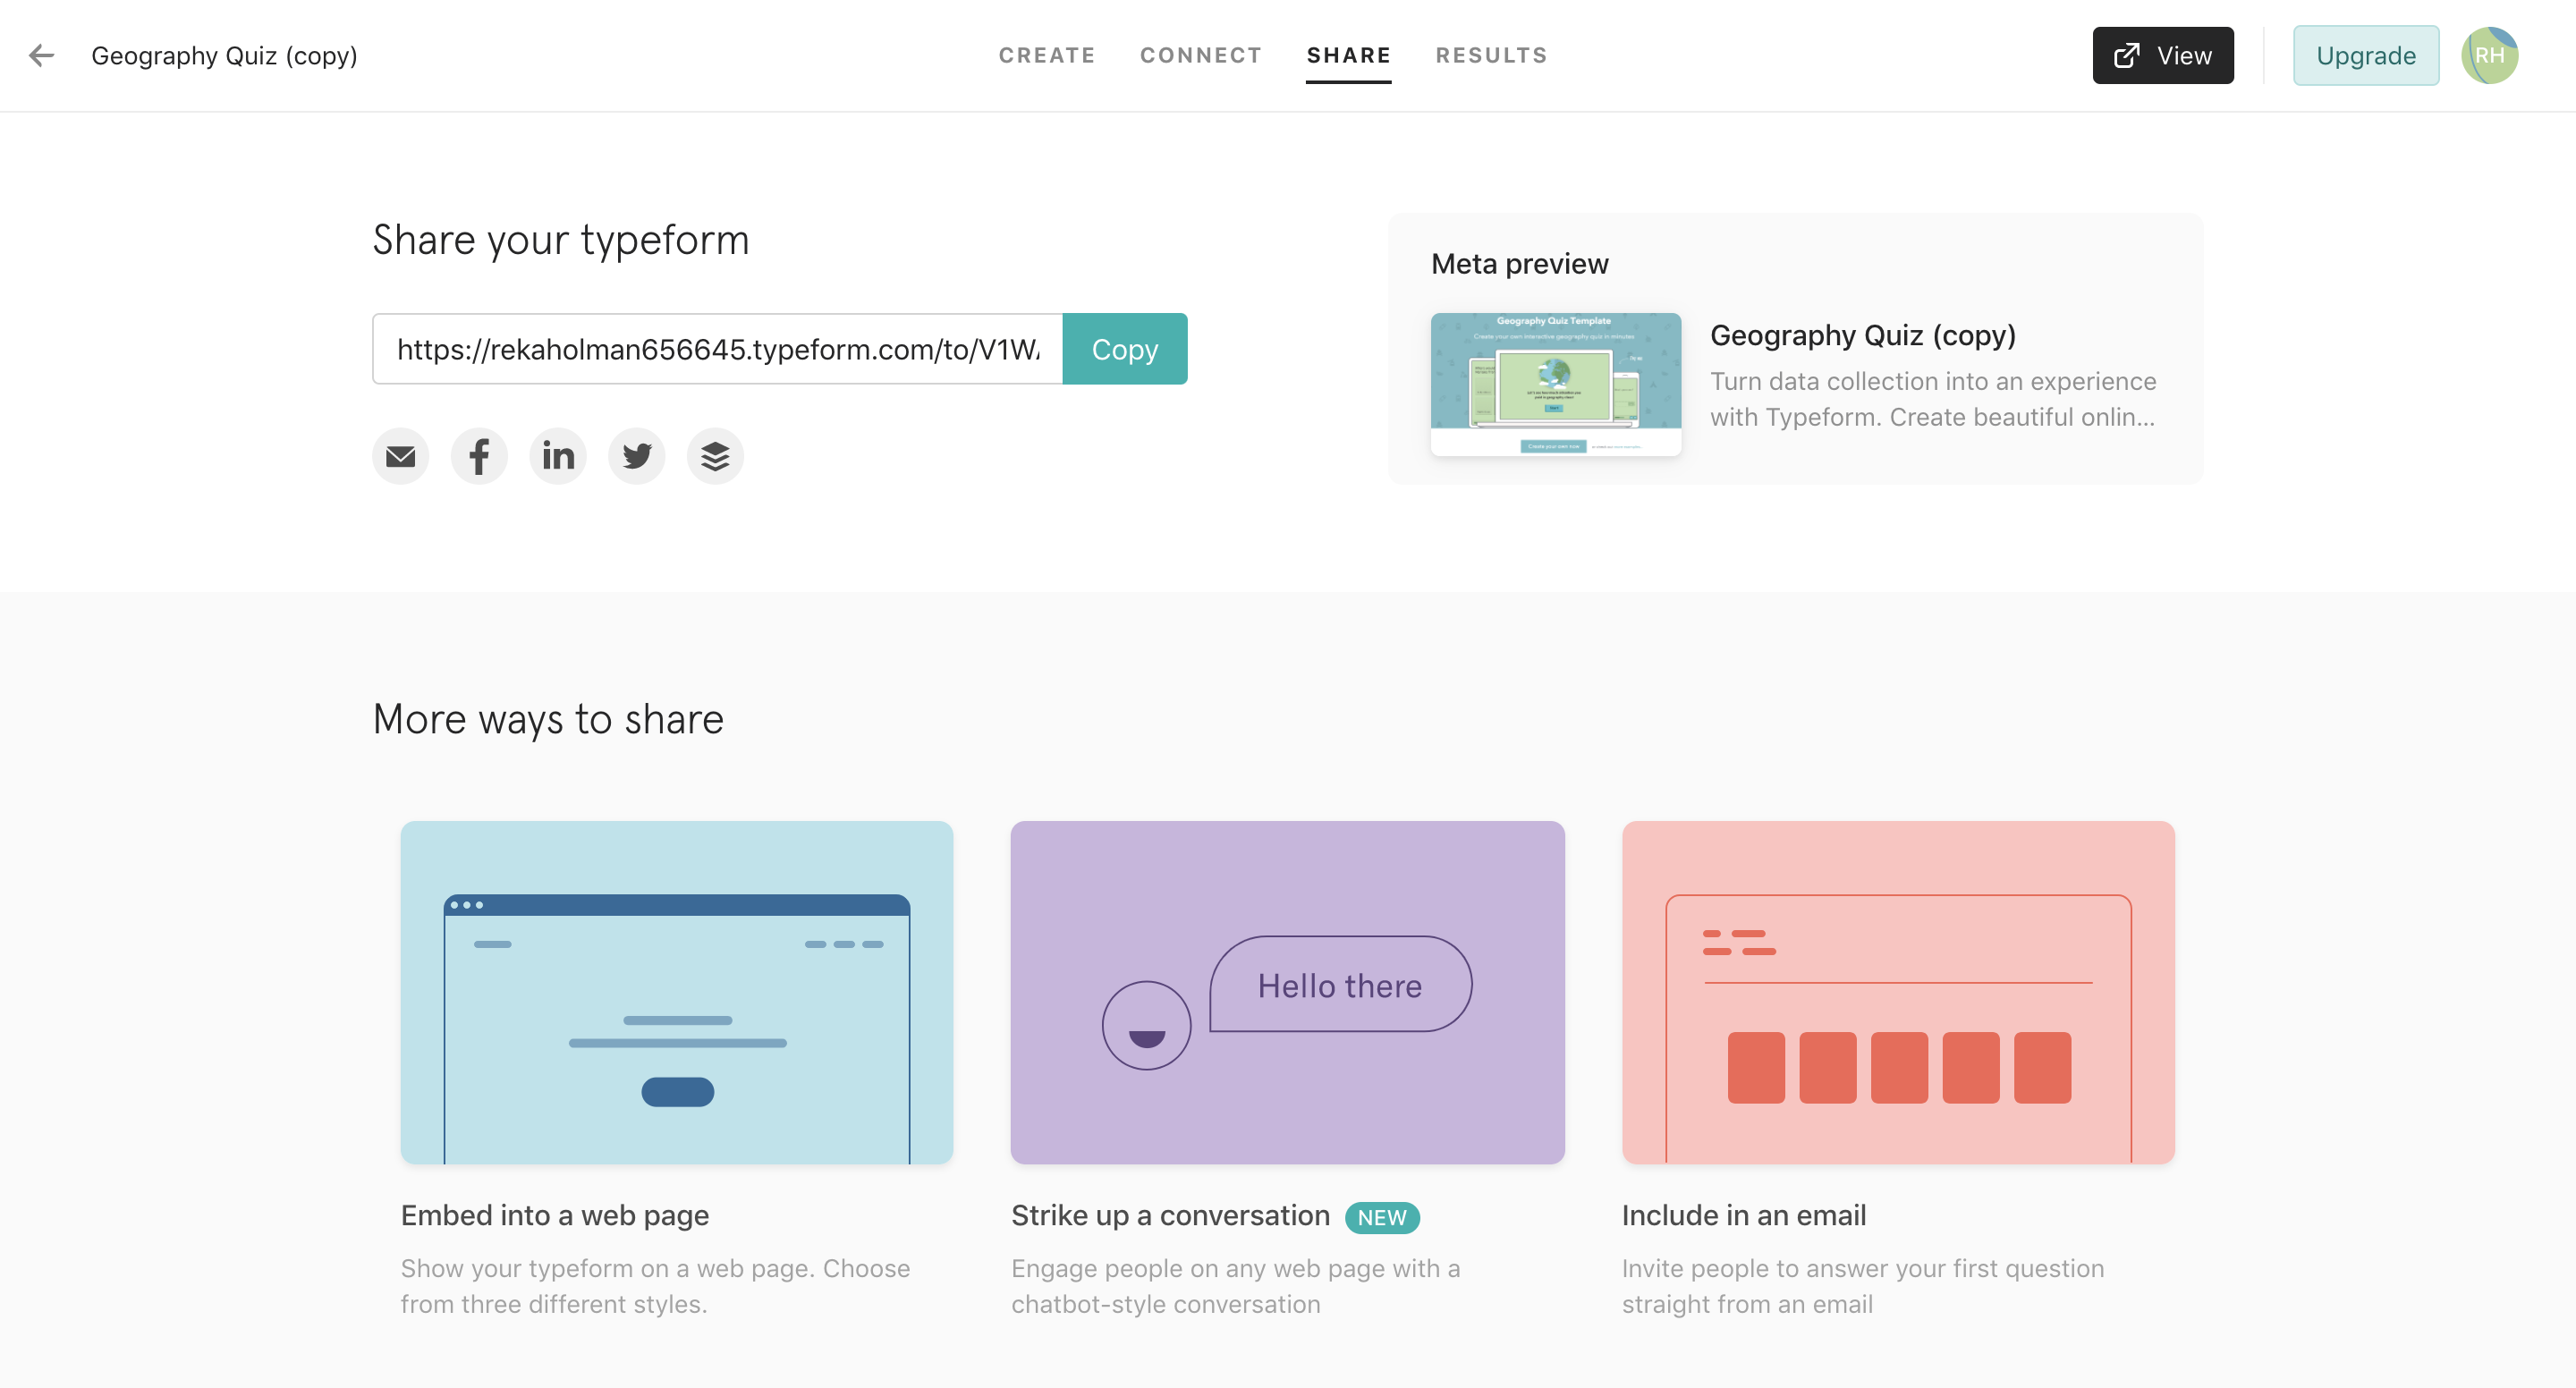2576x1388 pixels.
Task: Open the Include in an email card
Action: tap(1898, 992)
